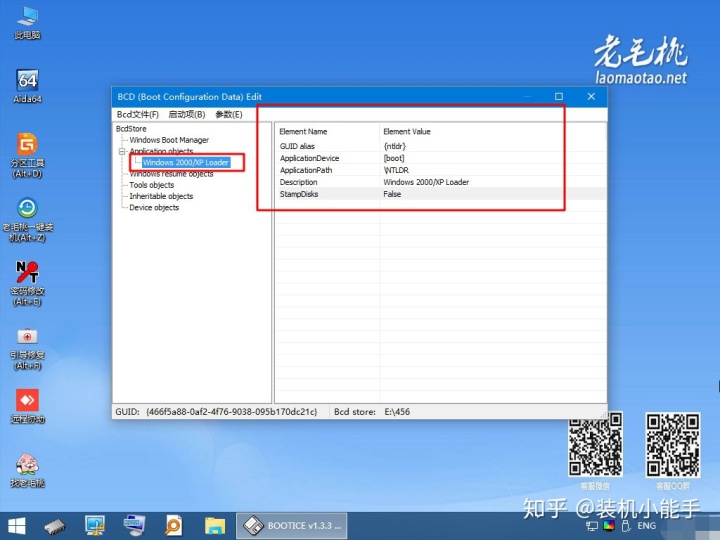Open the 启动项(B) menu

[x=186, y=114]
